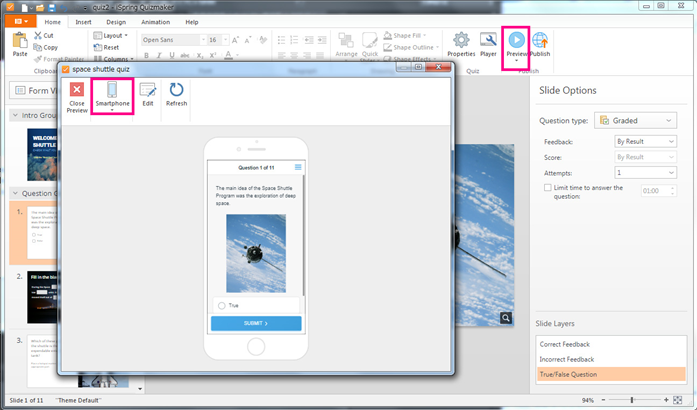Click the save icon in the quick access bar
This screenshot has width=697, height=410.
(52, 7)
